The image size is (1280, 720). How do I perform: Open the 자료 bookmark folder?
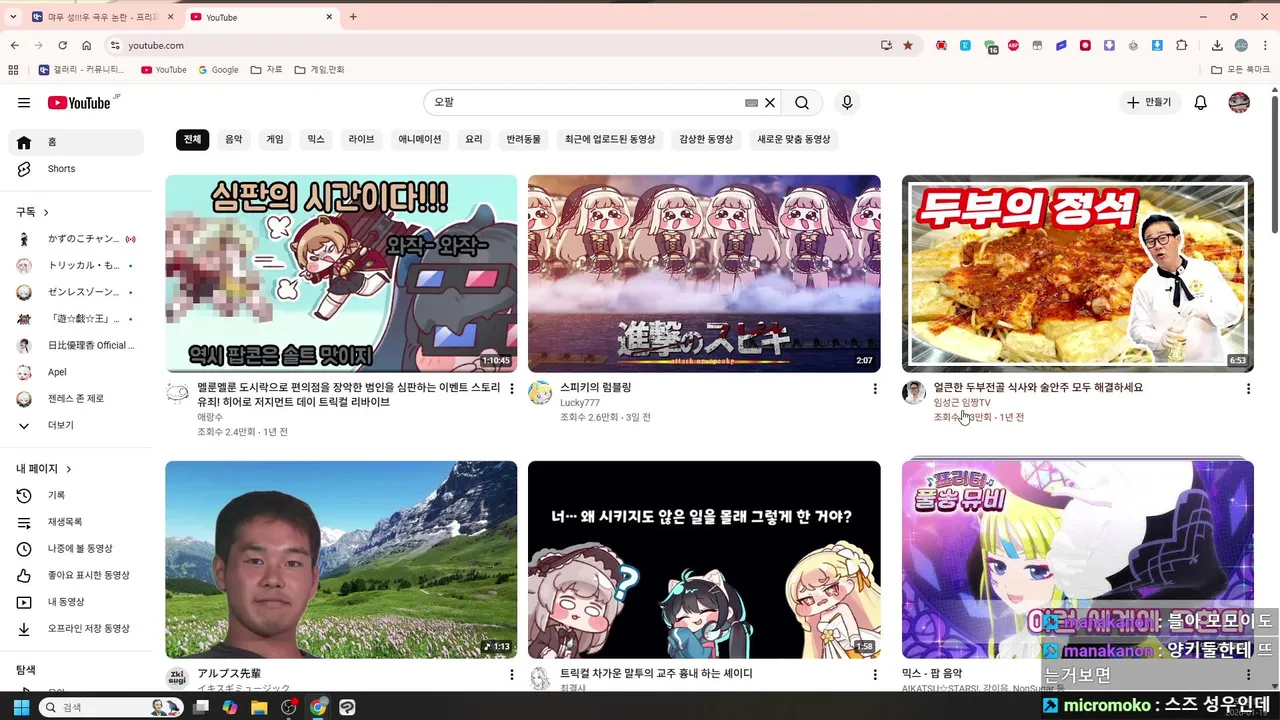click(266, 70)
